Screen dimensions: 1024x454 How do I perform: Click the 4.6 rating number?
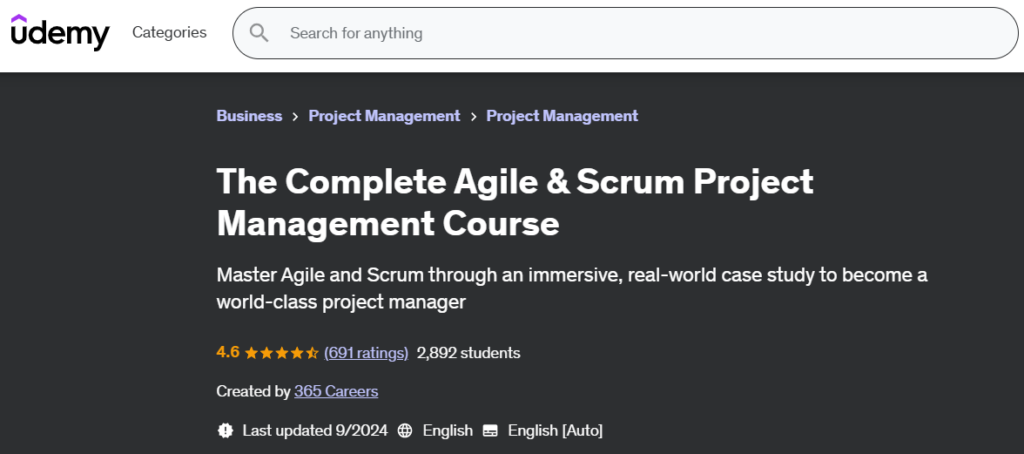pyautogui.click(x=228, y=352)
